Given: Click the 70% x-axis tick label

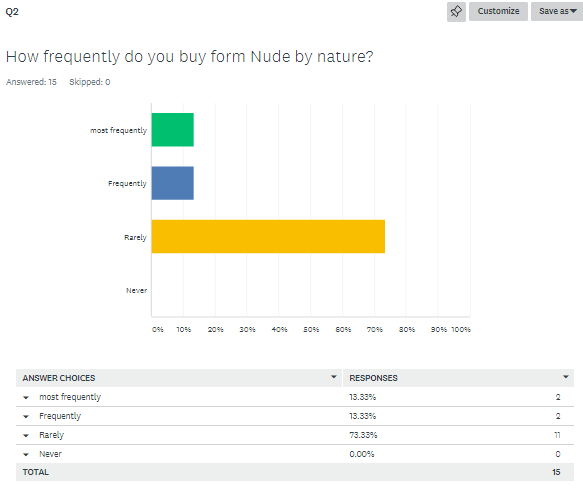Looking at the screenshot, I should pyautogui.click(x=374, y=329).
